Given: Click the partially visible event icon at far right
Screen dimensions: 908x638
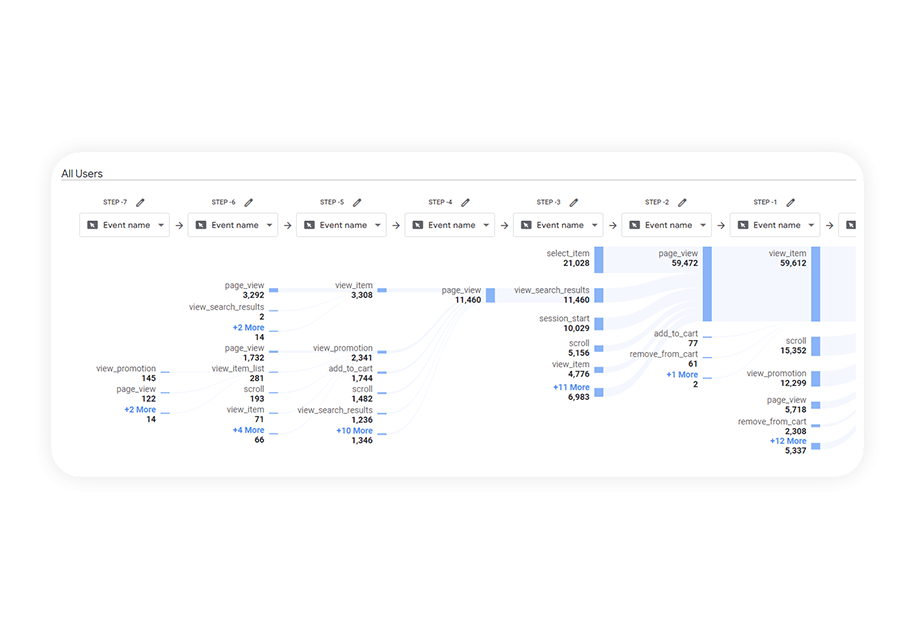Looking at the screenshot, I should (851, 225).
